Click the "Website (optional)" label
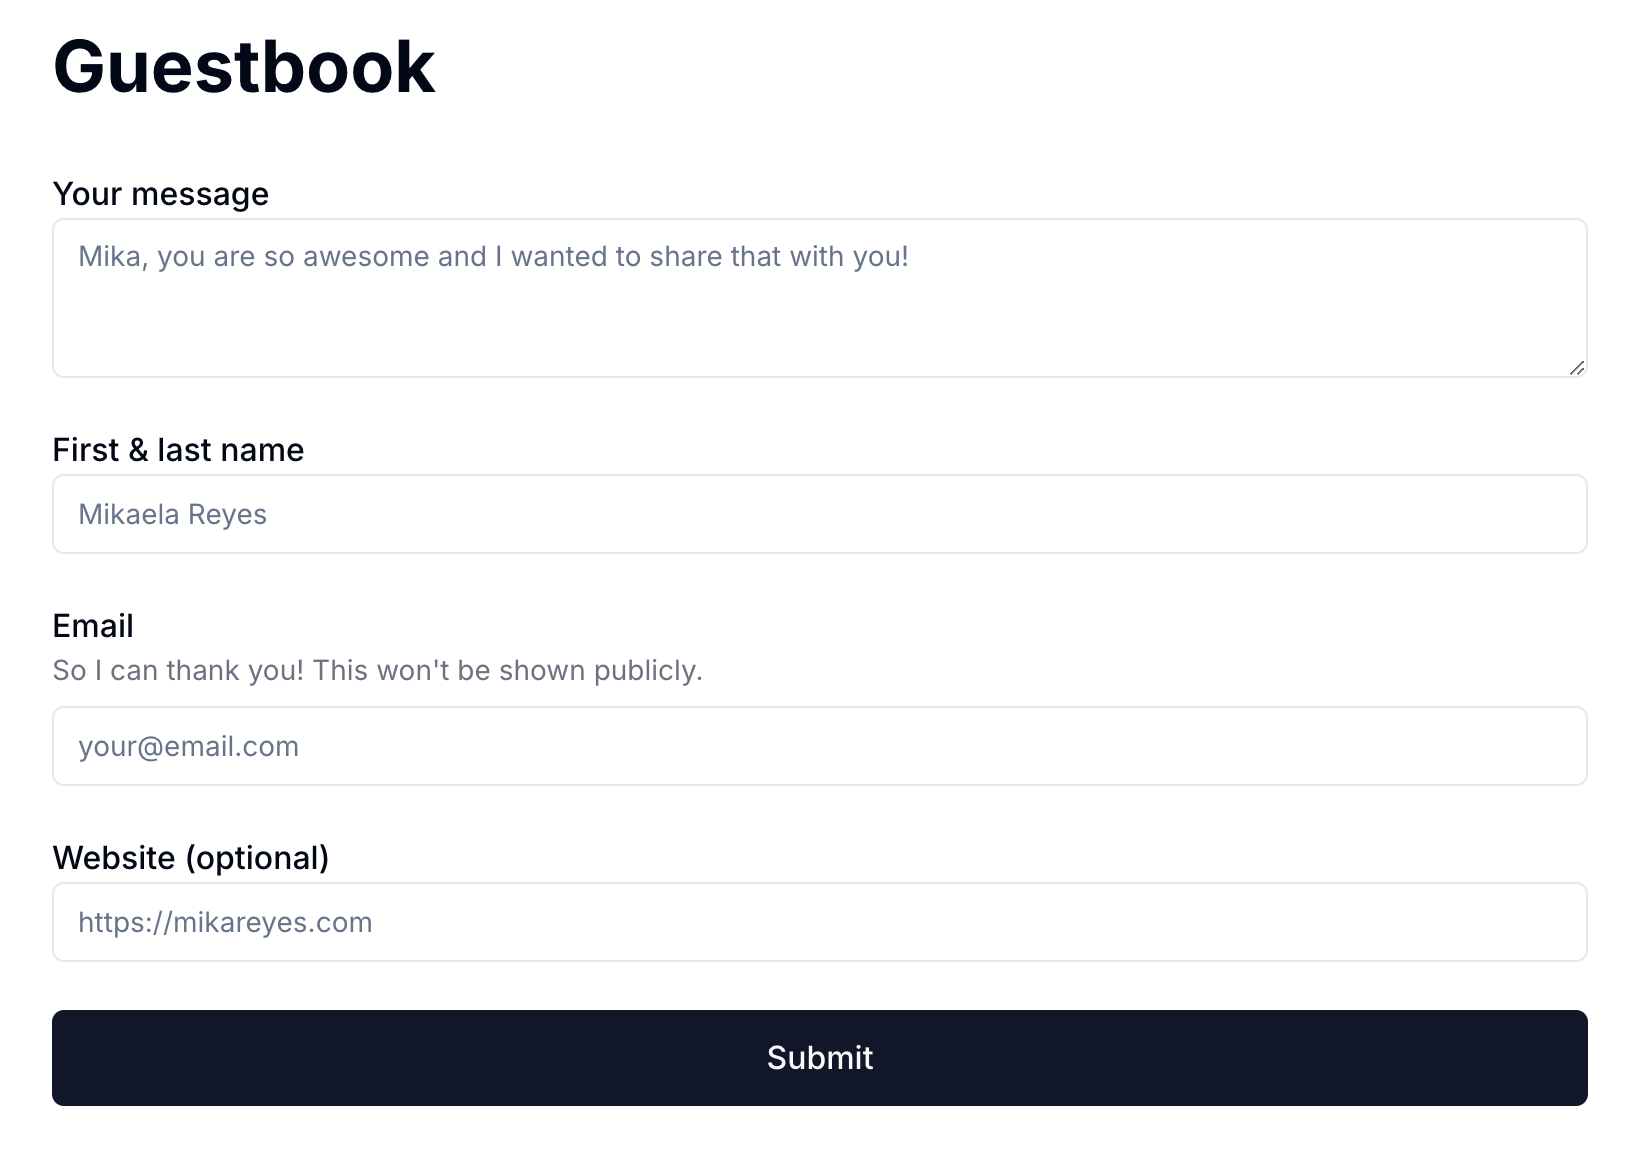Viewport: 1640px width, 1160px height. tap(190, 858)
